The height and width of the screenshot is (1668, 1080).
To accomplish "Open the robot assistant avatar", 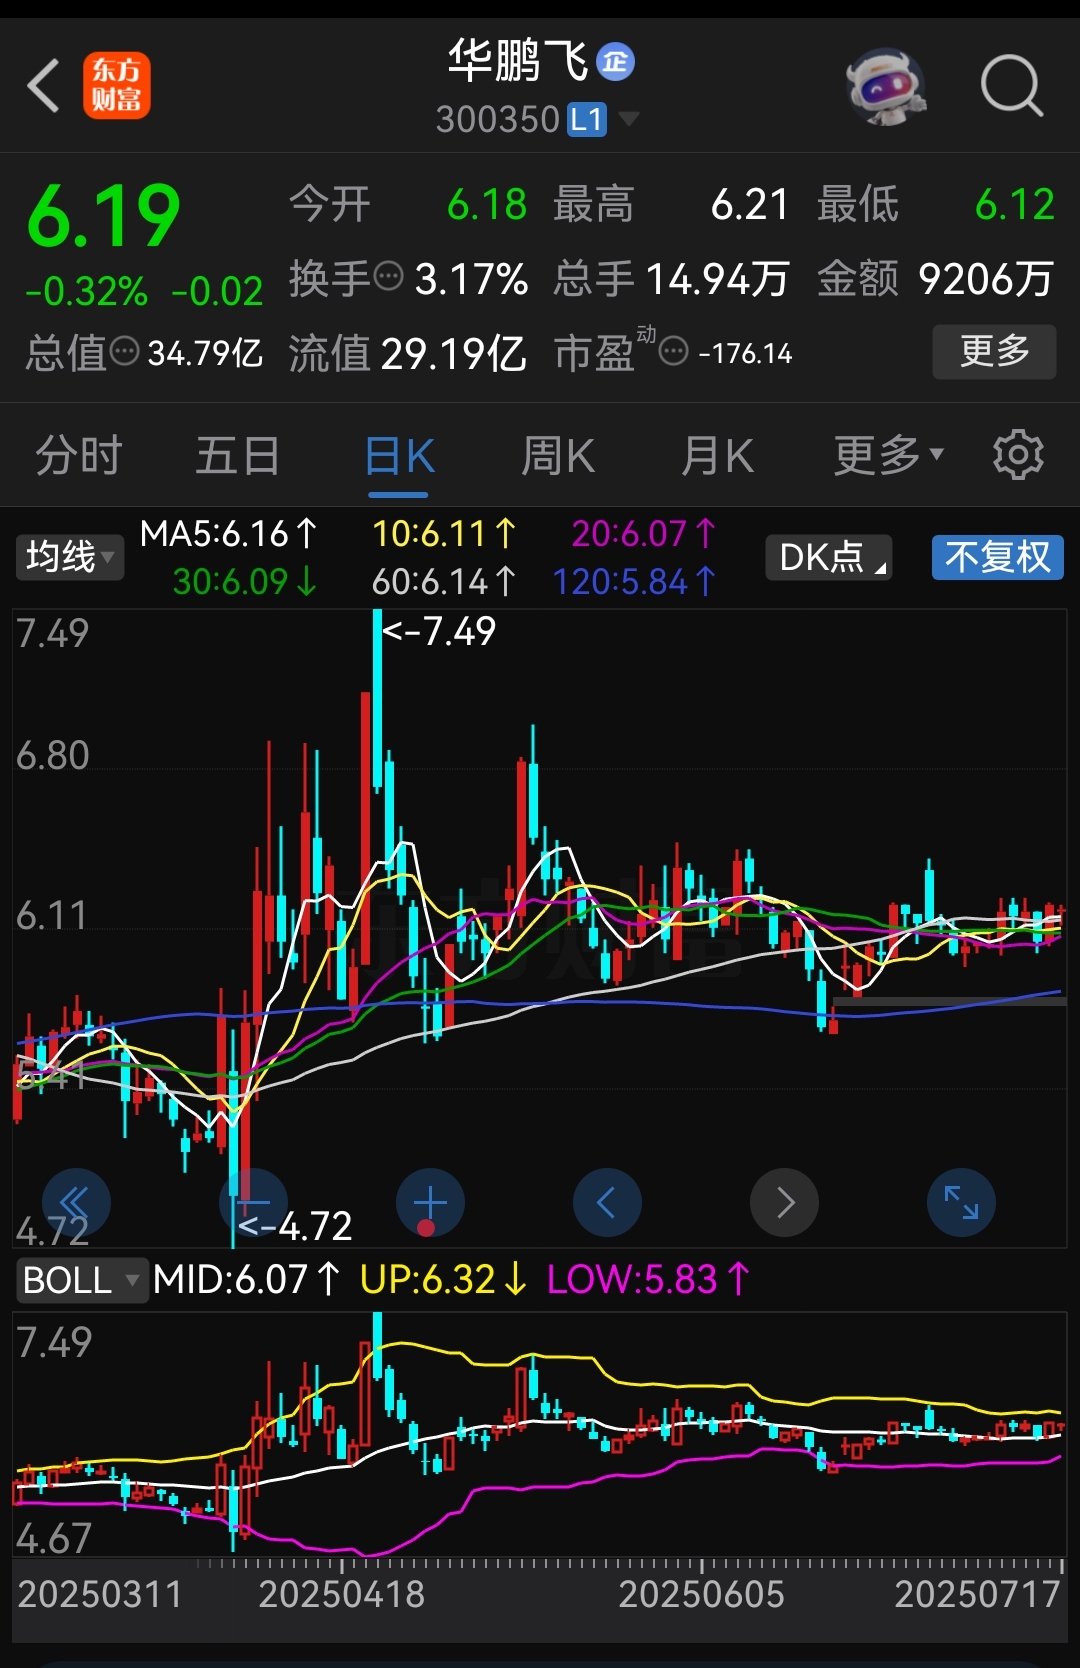I will click(x=885, y=87).
